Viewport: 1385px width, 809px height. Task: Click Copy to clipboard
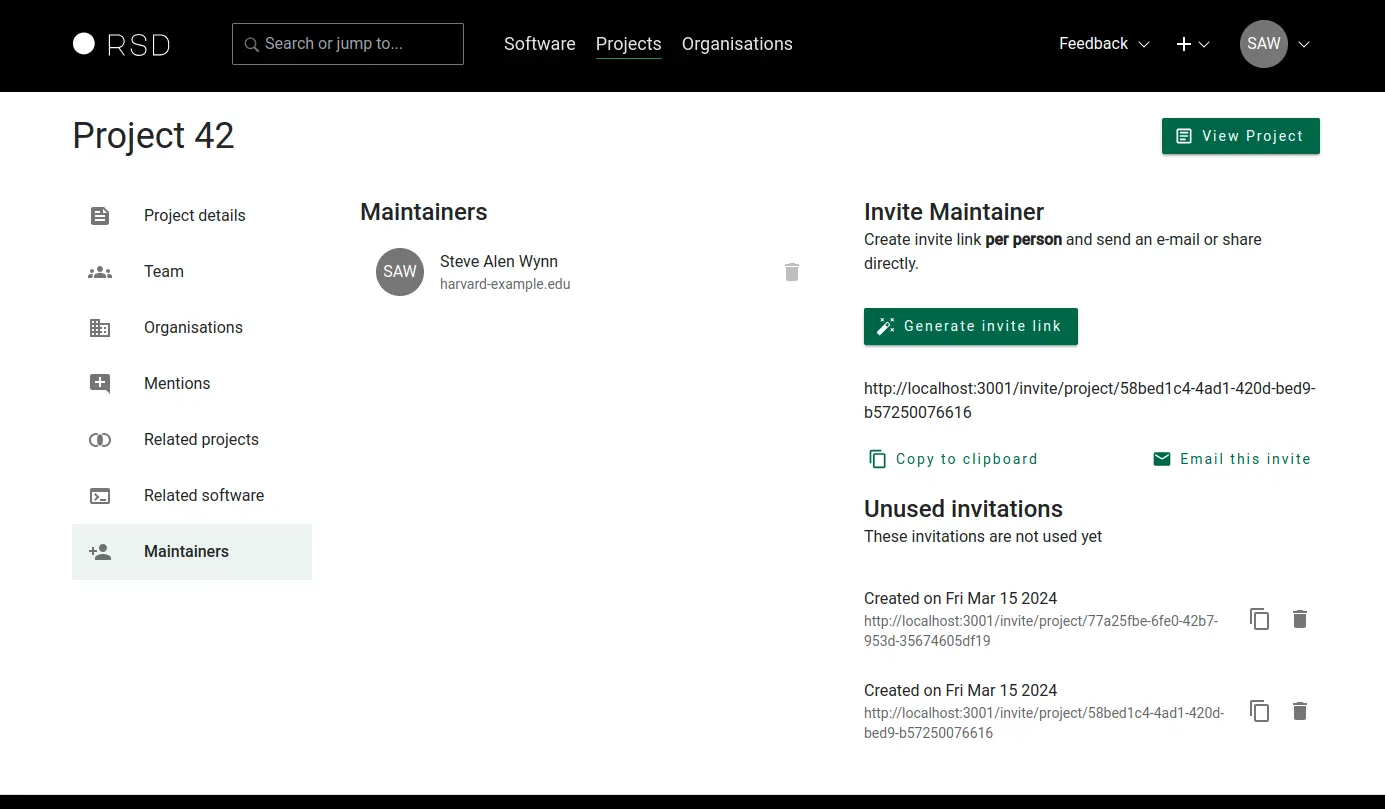click(953, 459)
